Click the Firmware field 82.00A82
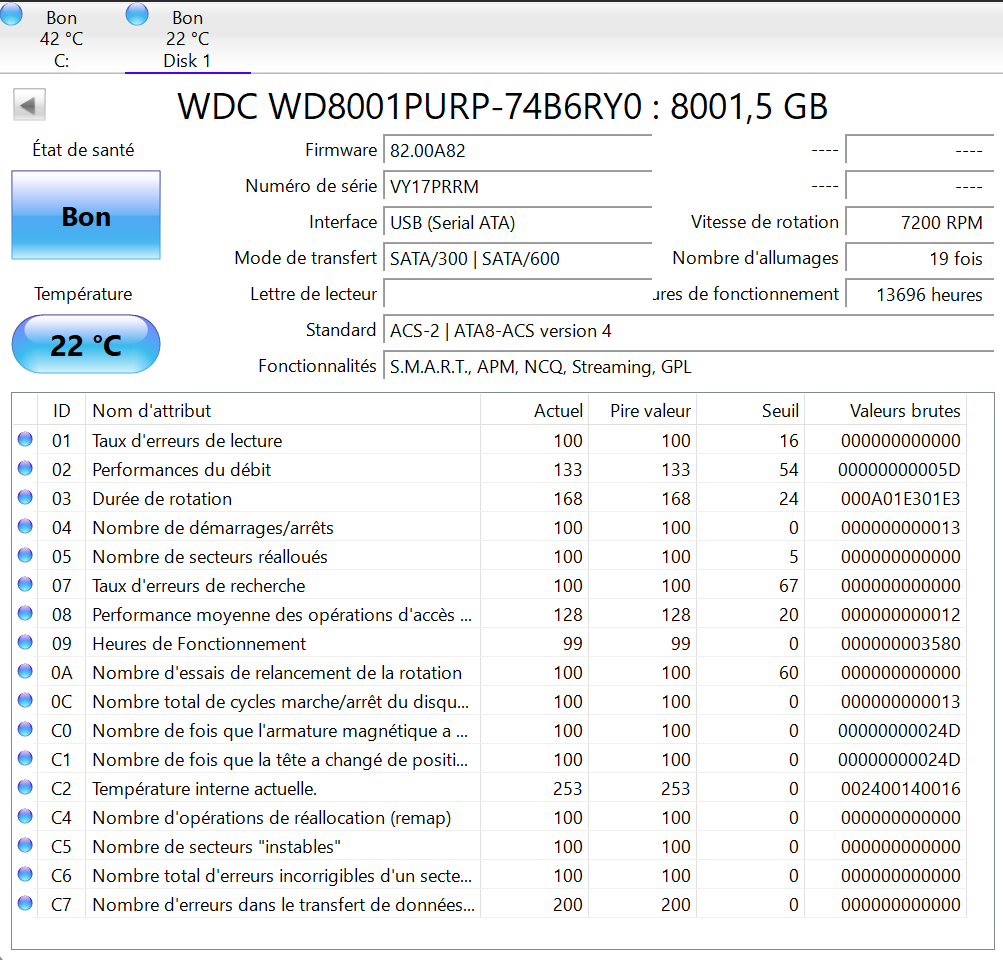 (x=517, y=150)
